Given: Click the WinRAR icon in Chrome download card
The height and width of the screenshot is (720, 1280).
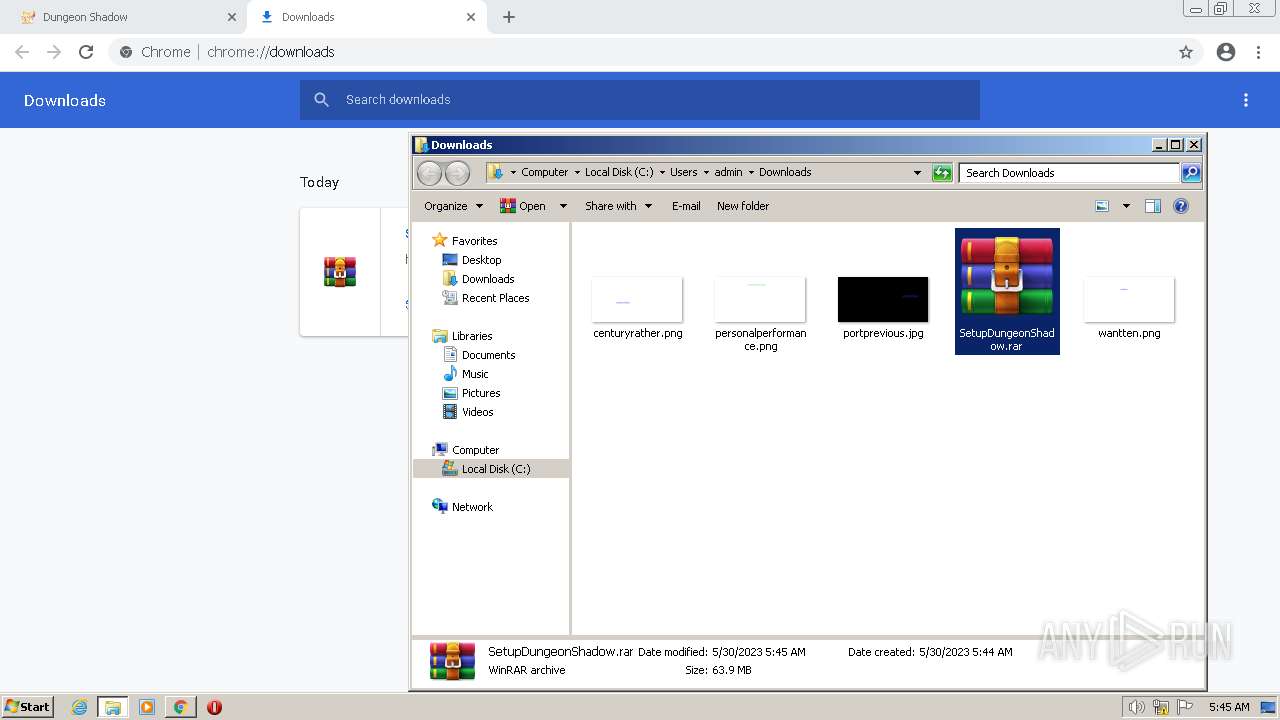Looking at the screenshot, I should click(340, 272).
